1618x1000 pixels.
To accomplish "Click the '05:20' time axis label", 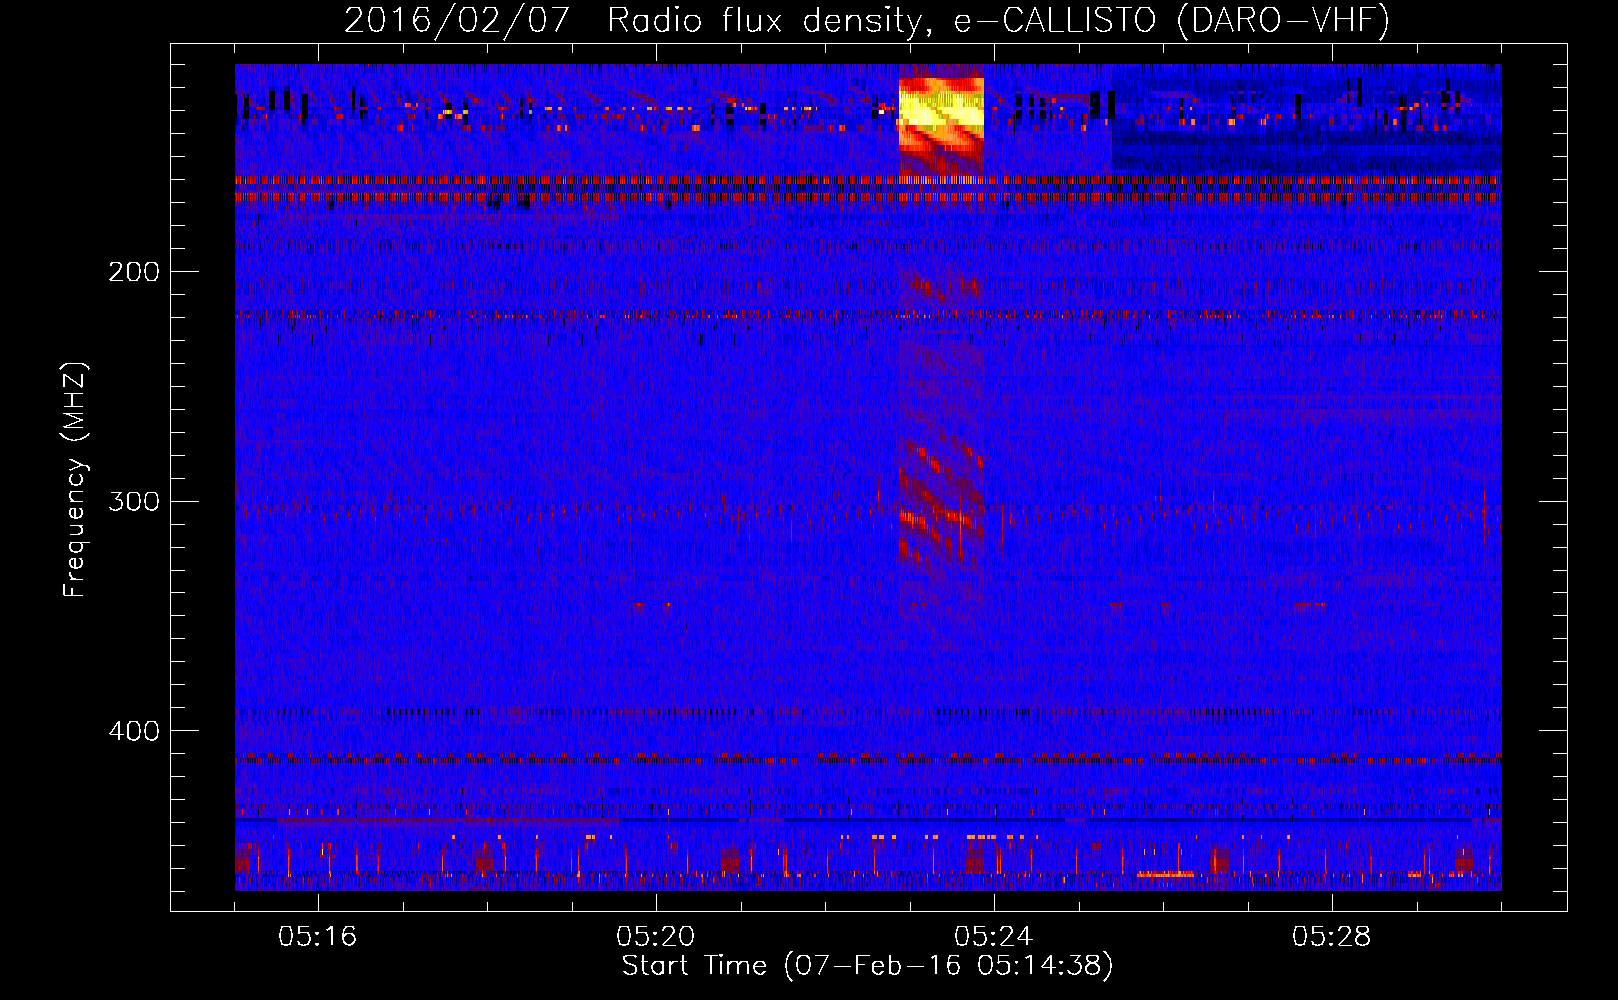I will tap(656, 937).
